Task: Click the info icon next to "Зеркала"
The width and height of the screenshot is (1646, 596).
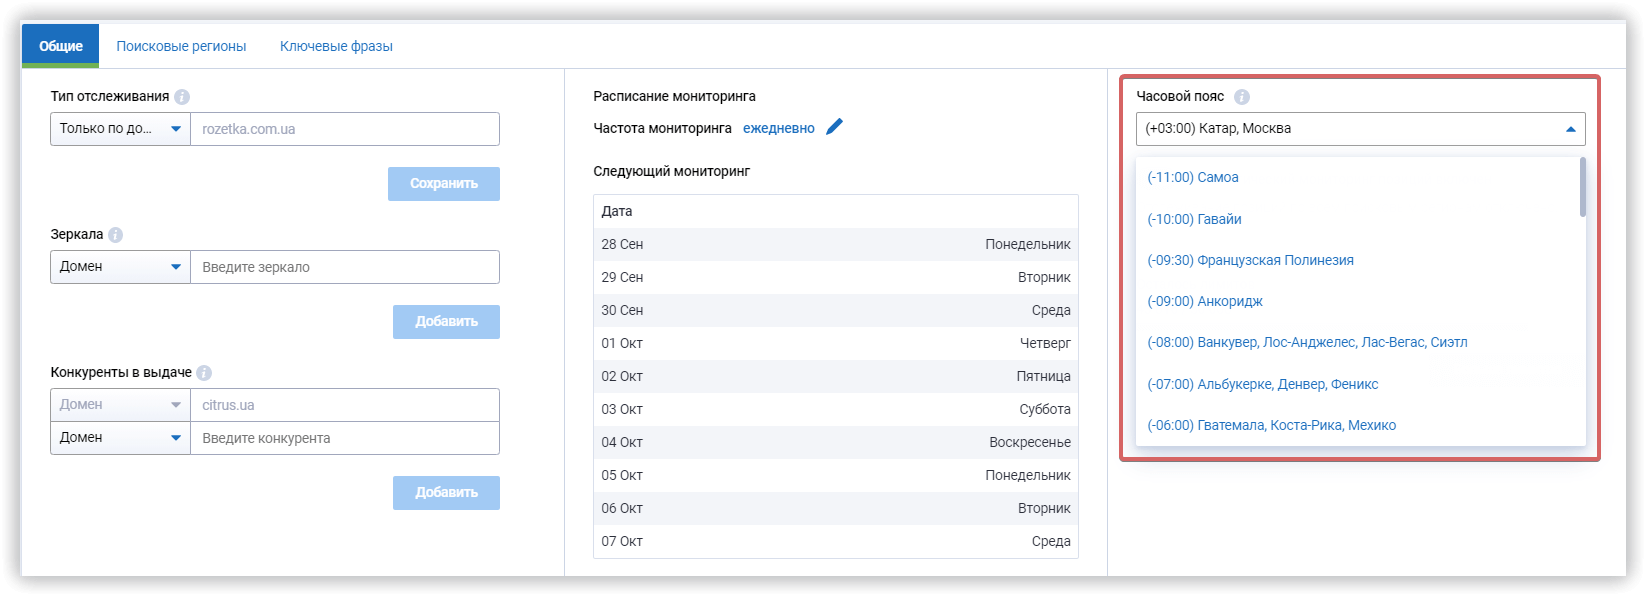Action: tap(117, 234)
